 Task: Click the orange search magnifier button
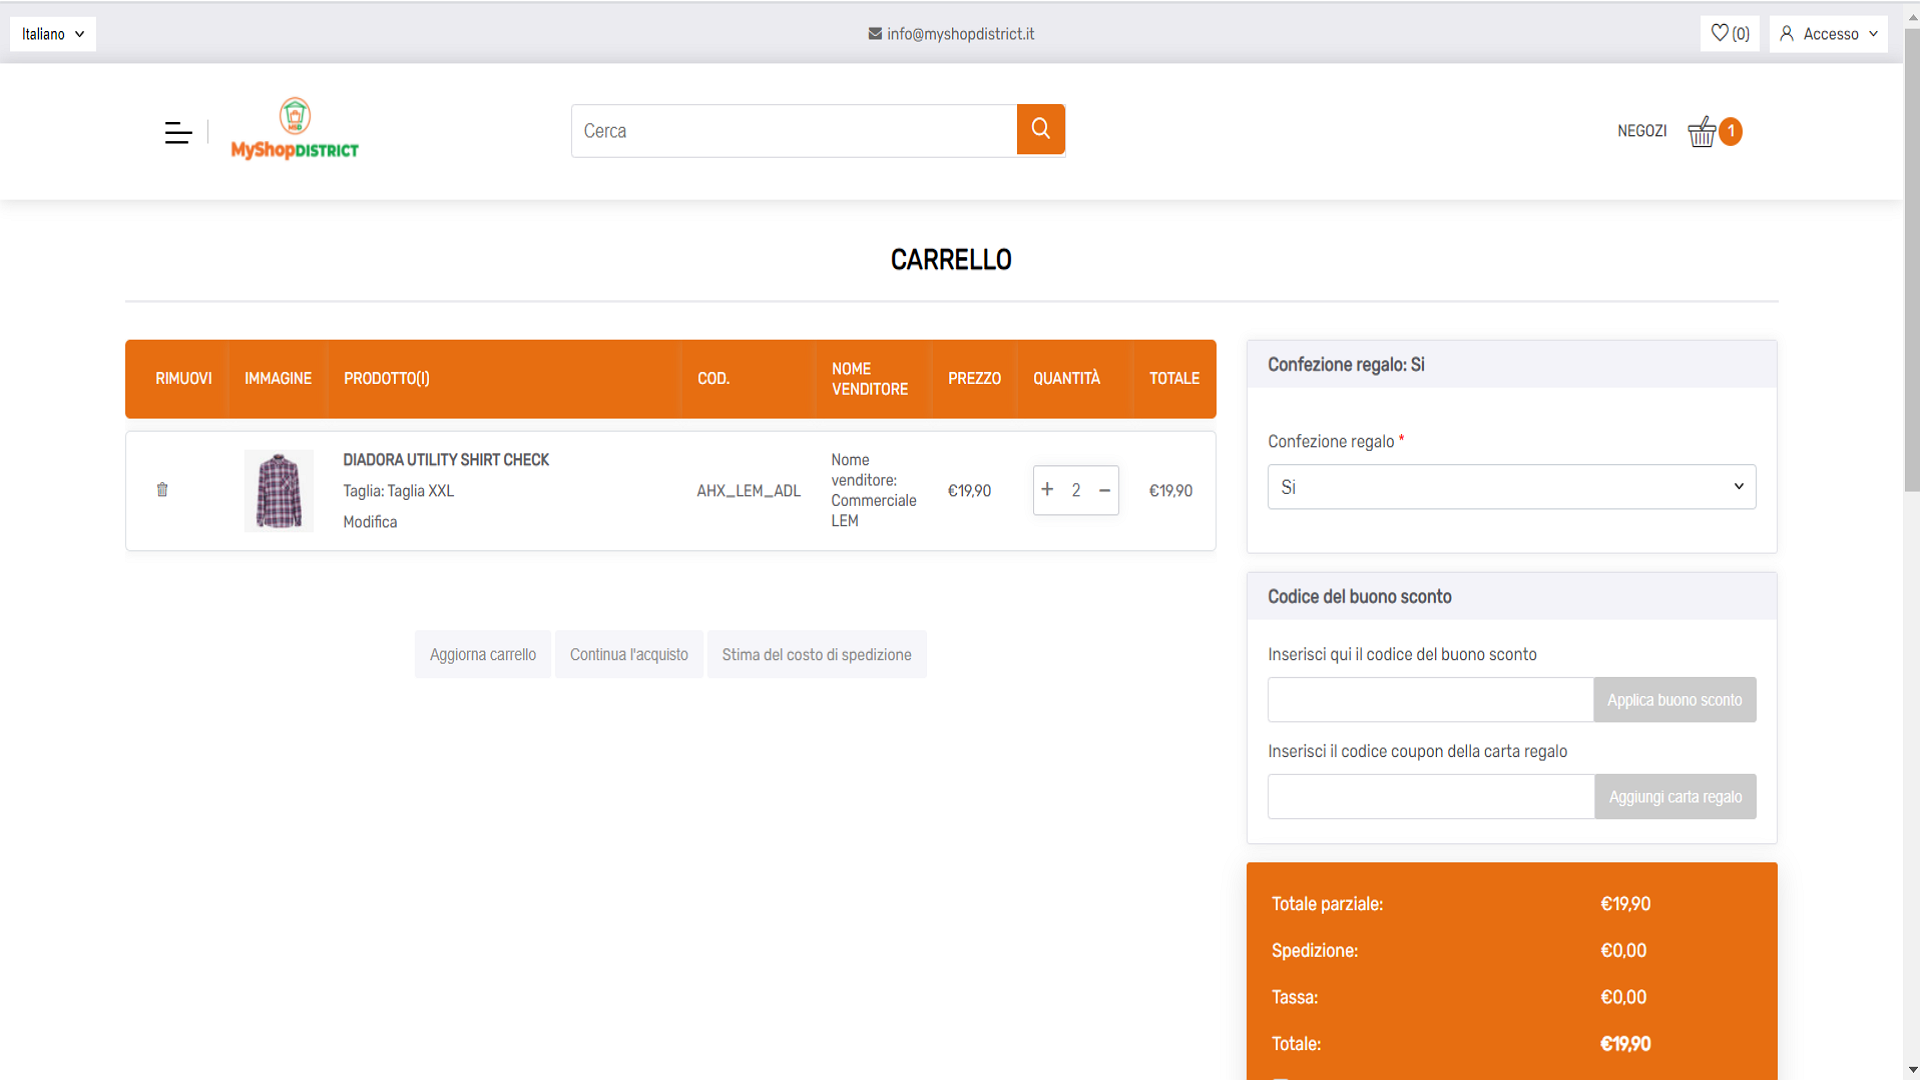1040,129
